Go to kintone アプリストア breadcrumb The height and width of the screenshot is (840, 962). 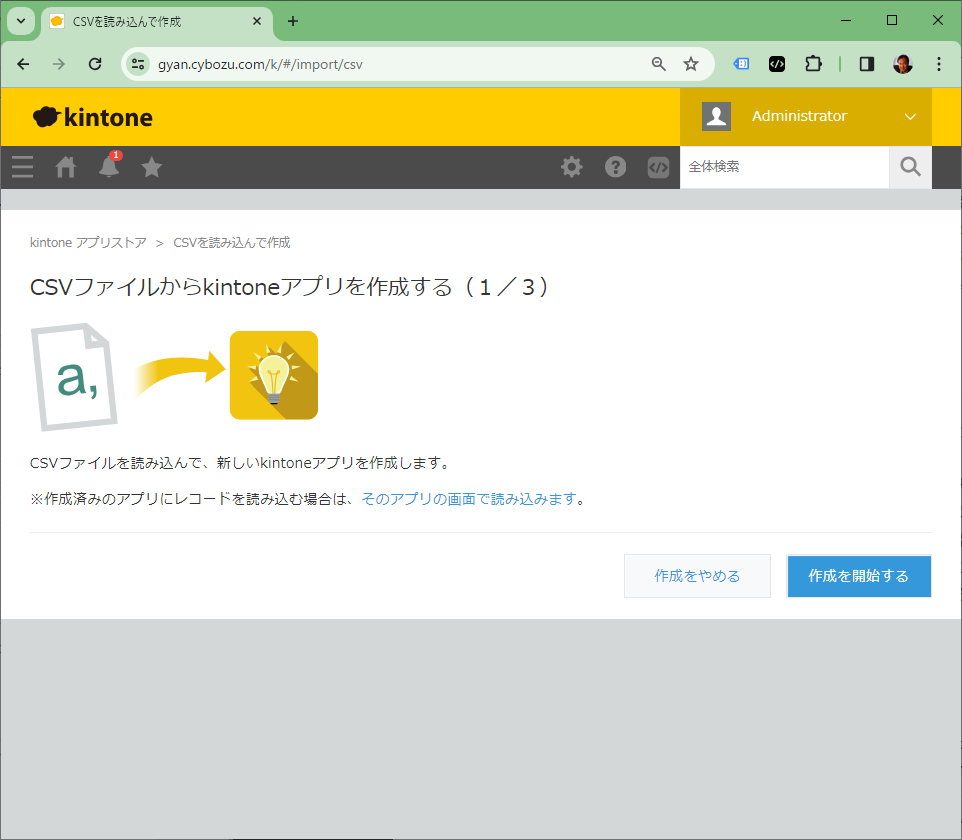[88, 243]
